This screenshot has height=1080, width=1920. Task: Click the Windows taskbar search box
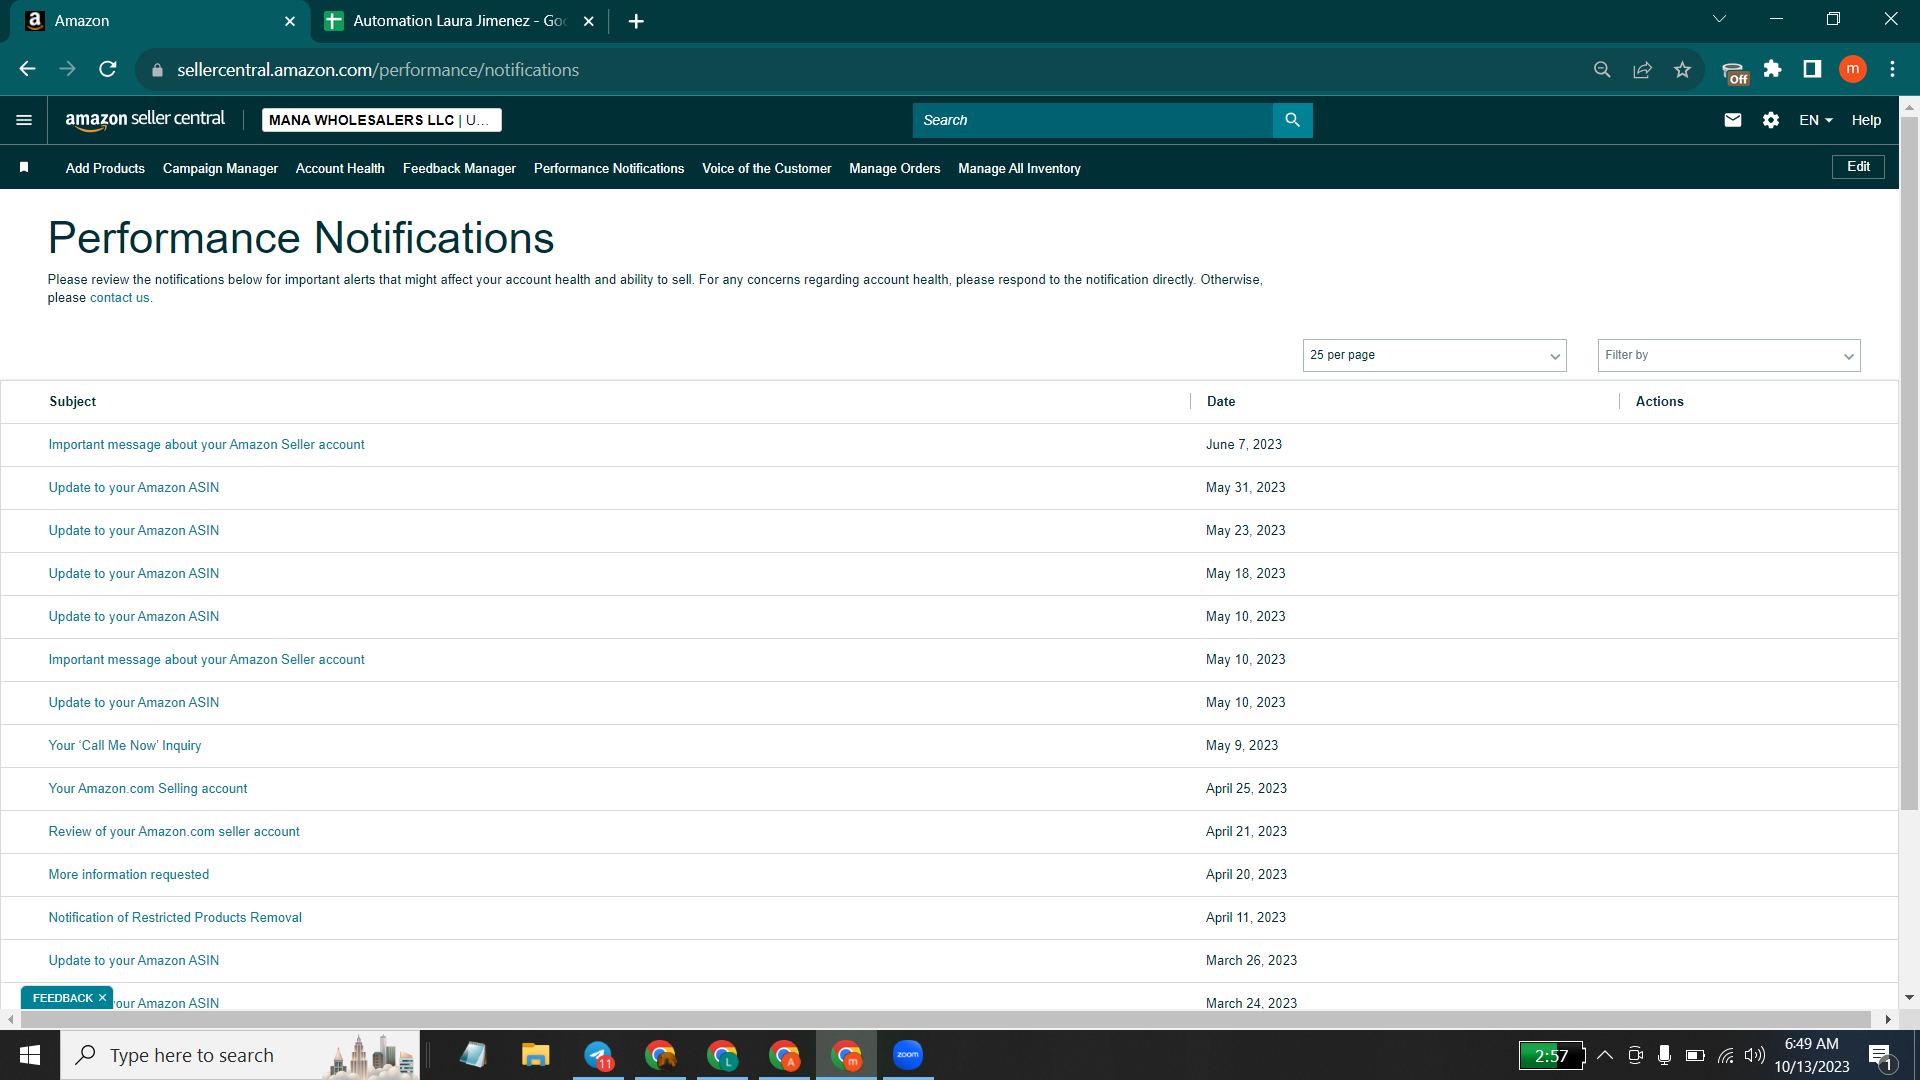tap(240, 1055)
